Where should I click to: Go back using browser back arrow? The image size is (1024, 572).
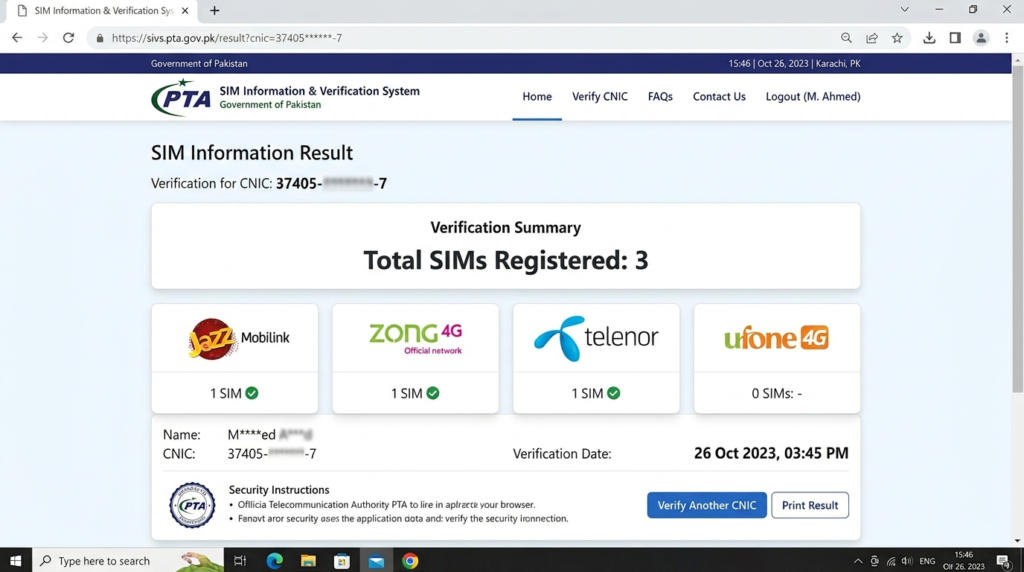click(x=17, y=38)
